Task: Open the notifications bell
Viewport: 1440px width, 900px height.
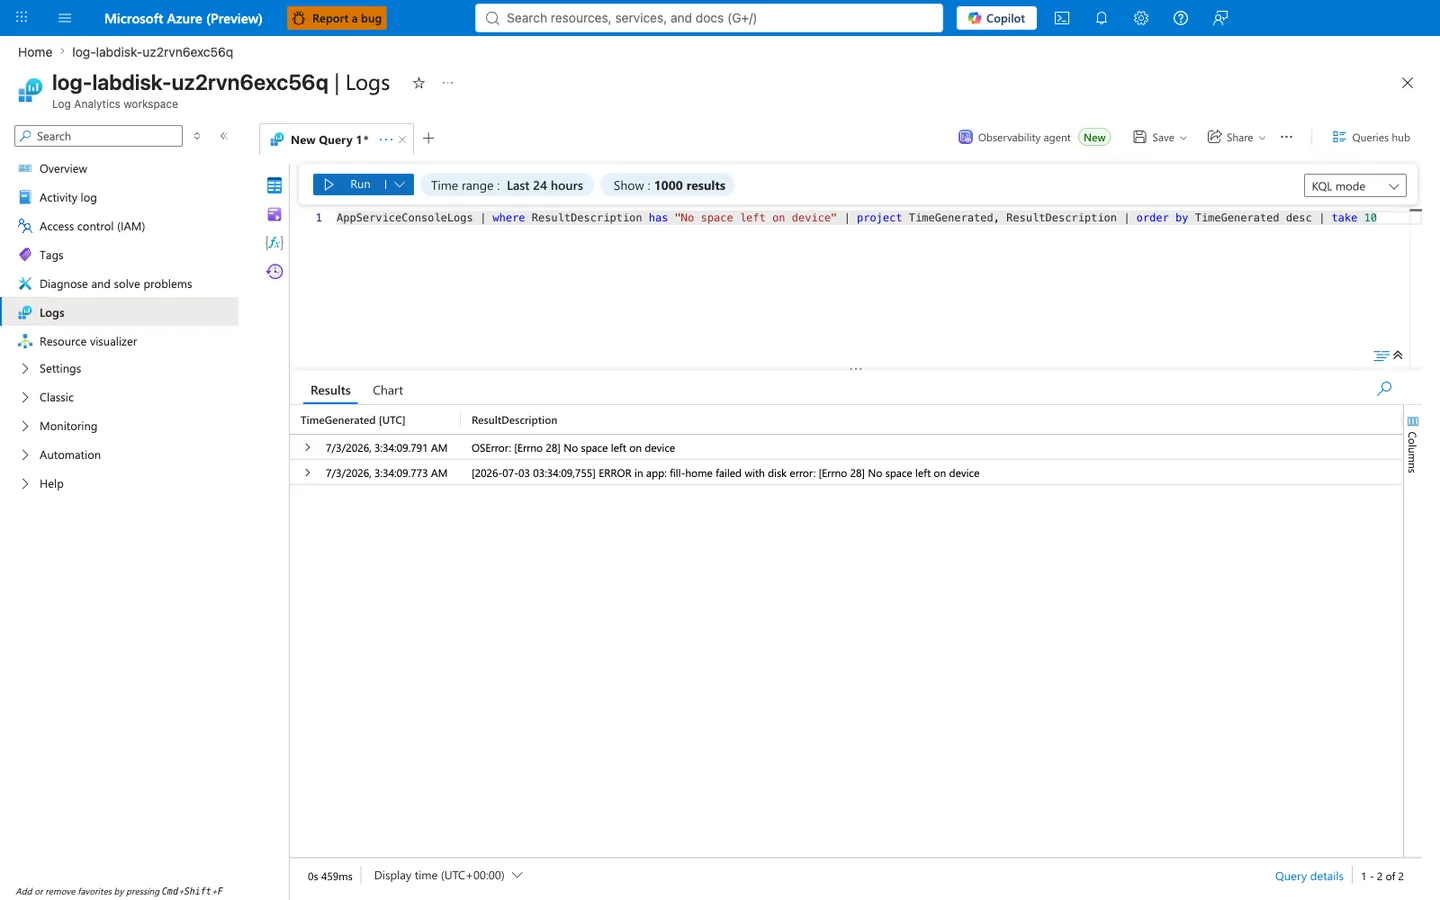Action: (1101, 18)
